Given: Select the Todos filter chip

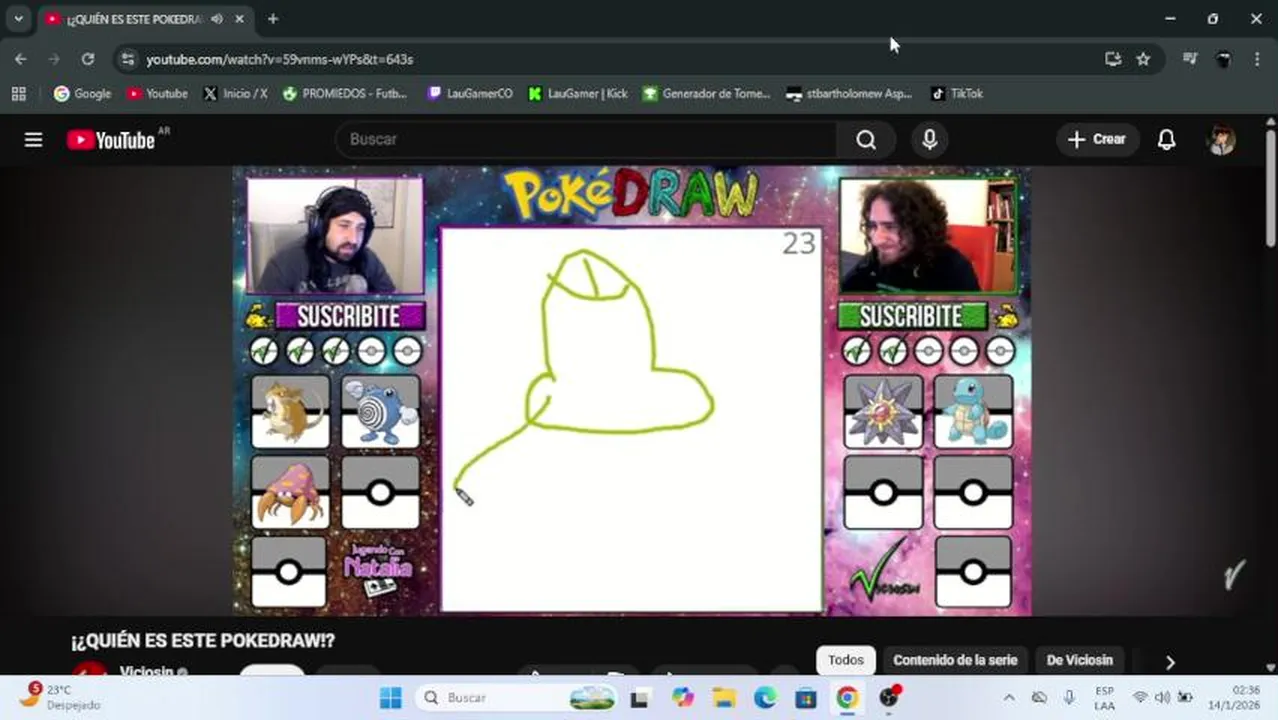Looking at the screenshot, I should tap(846, 660).
